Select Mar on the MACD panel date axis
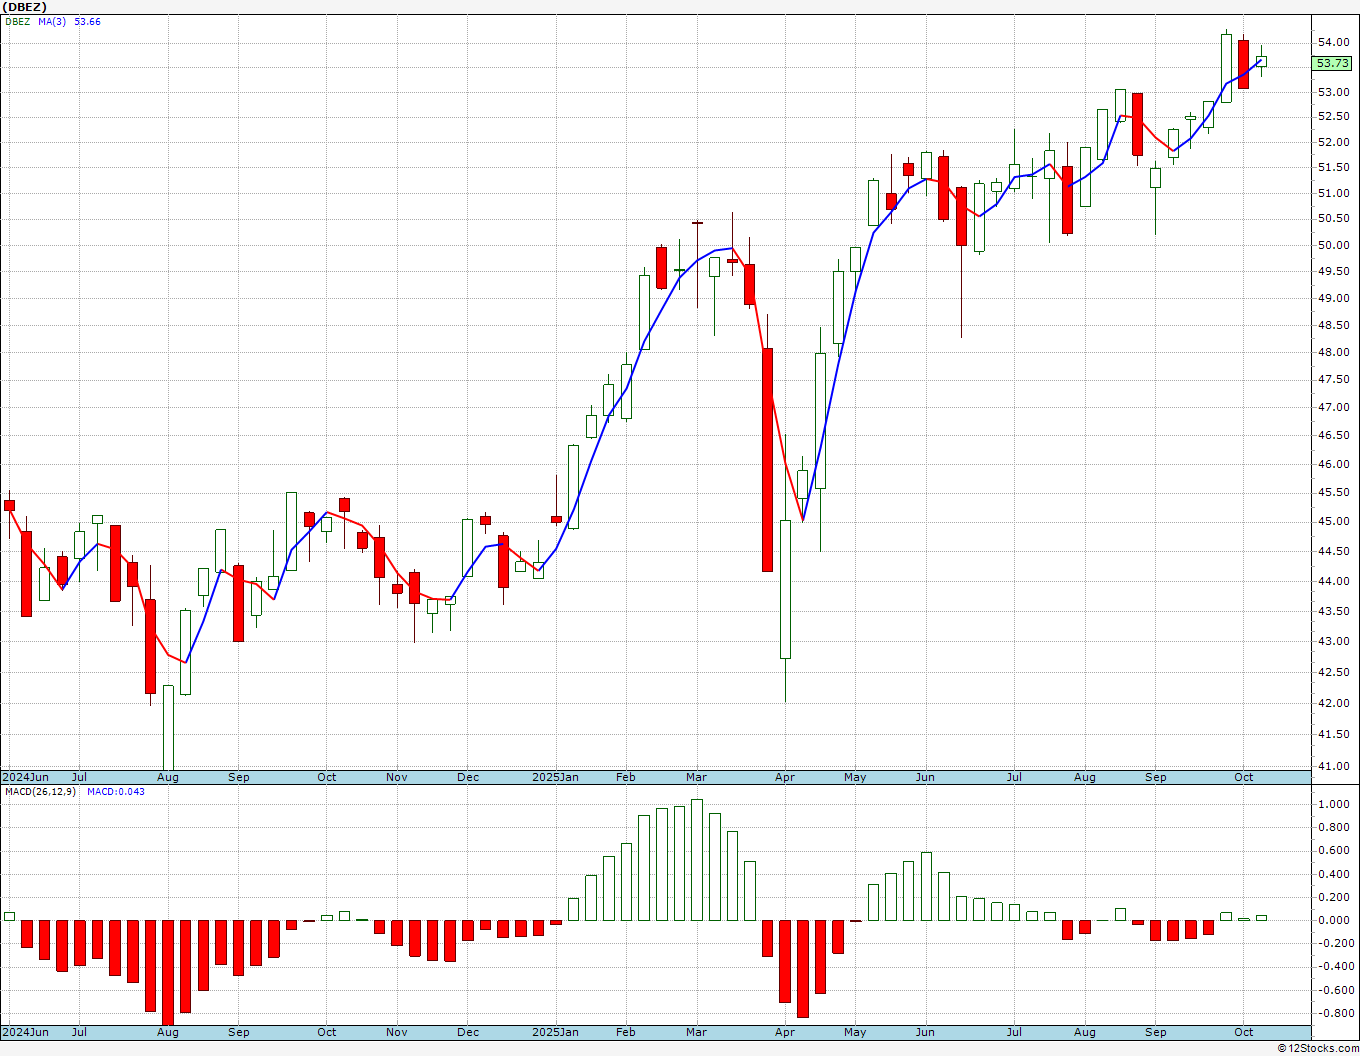This screenshot has height=1056, width=1360. [x=697, y=1032]
